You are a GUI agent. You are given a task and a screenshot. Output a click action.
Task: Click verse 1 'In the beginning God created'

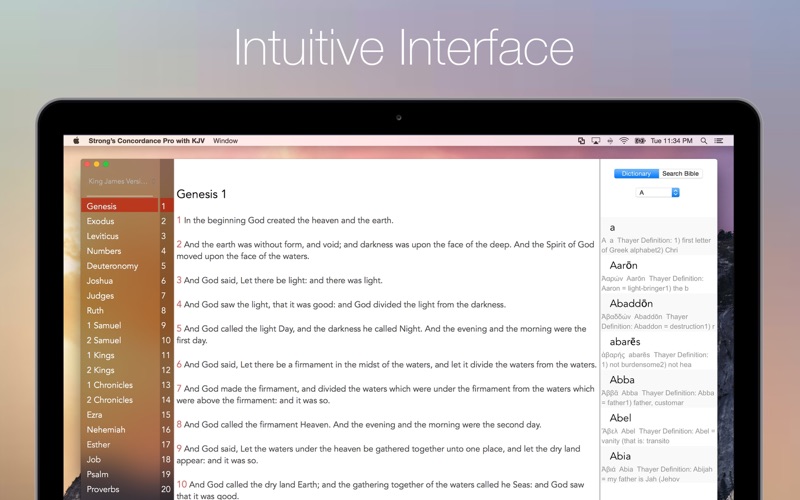285,220
